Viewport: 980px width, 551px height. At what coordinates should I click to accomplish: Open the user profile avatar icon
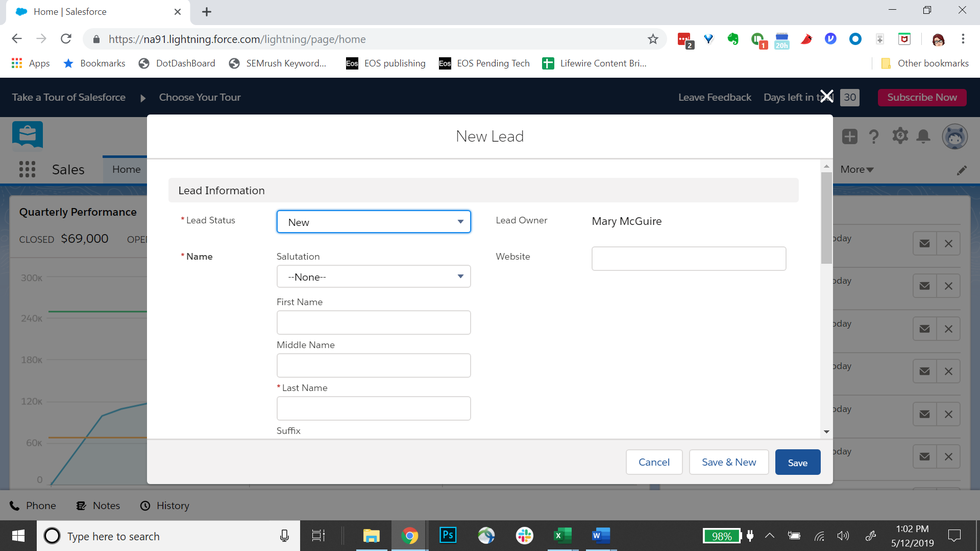[954, 137]
